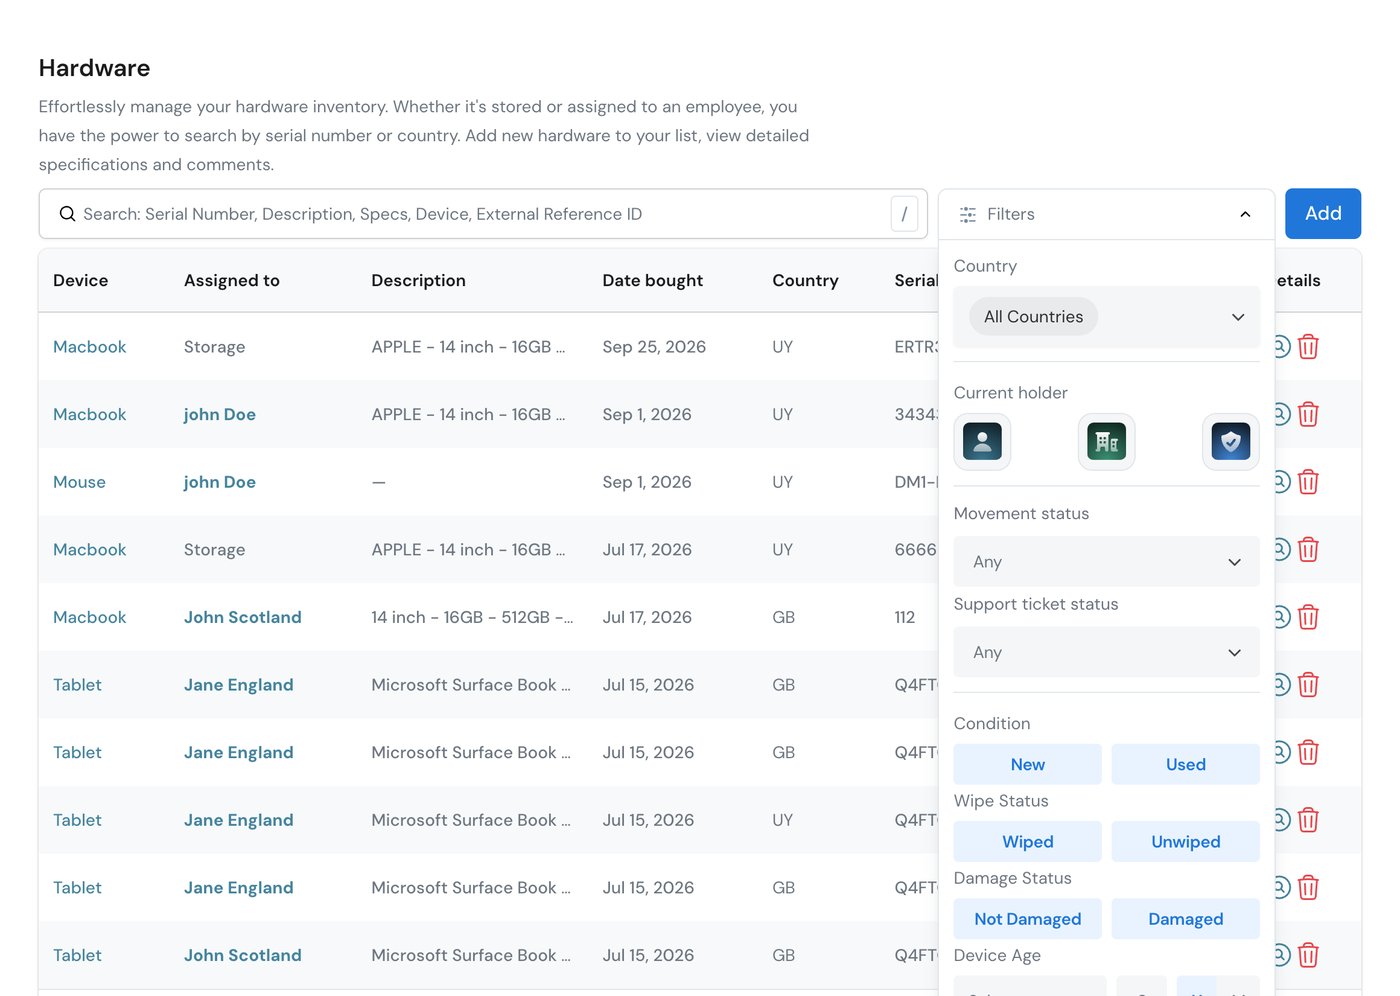This screenshot has height=996, width=1400.
Task: Click the Device column header
Action: [x=80, y=281]
